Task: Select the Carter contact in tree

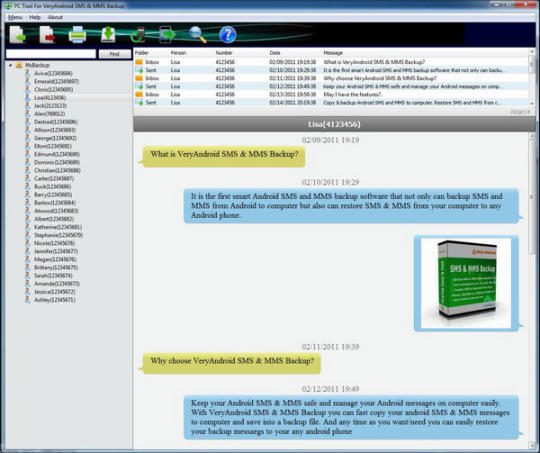Action: pos(54,179)
